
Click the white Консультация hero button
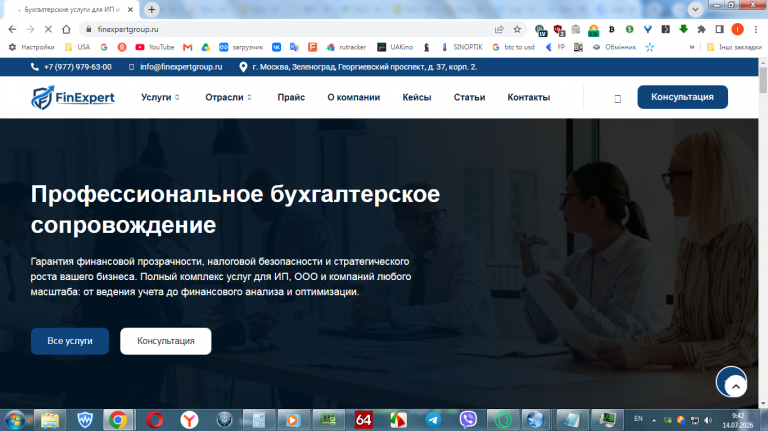point(166,341)
